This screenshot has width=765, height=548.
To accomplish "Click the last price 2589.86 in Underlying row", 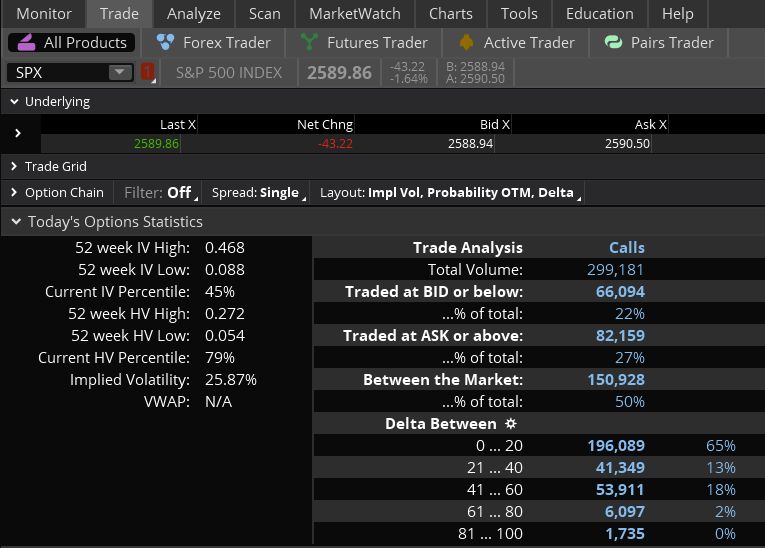I will (156, 143).
